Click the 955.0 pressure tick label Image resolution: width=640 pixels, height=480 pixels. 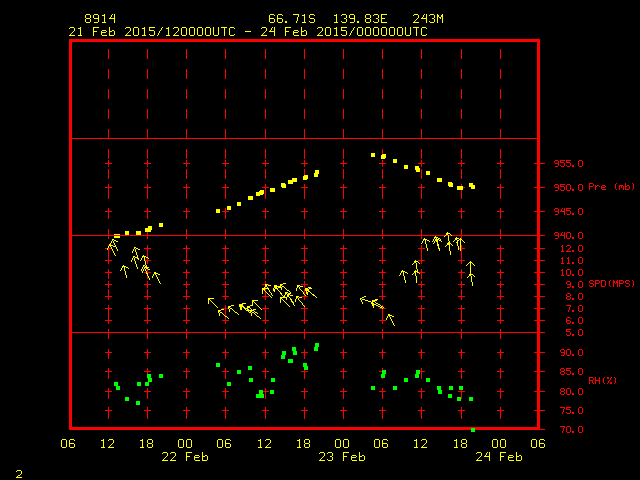pyautogui.click(x=568, y=164)
